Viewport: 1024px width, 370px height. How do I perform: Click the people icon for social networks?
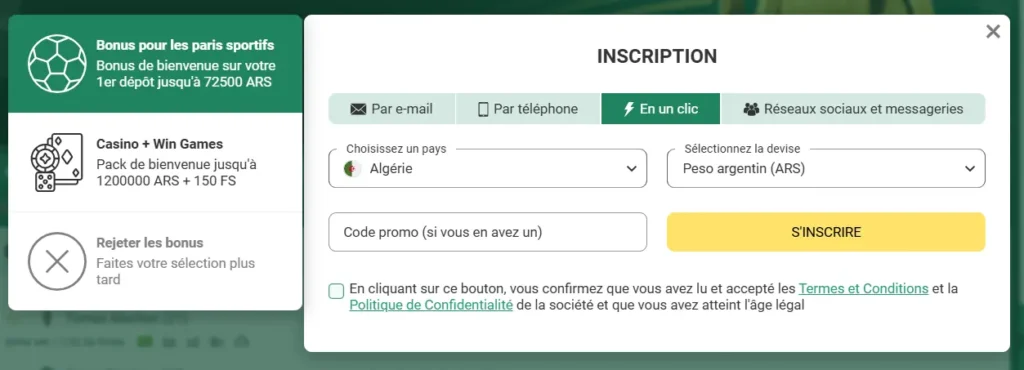(x=751, y=109)
